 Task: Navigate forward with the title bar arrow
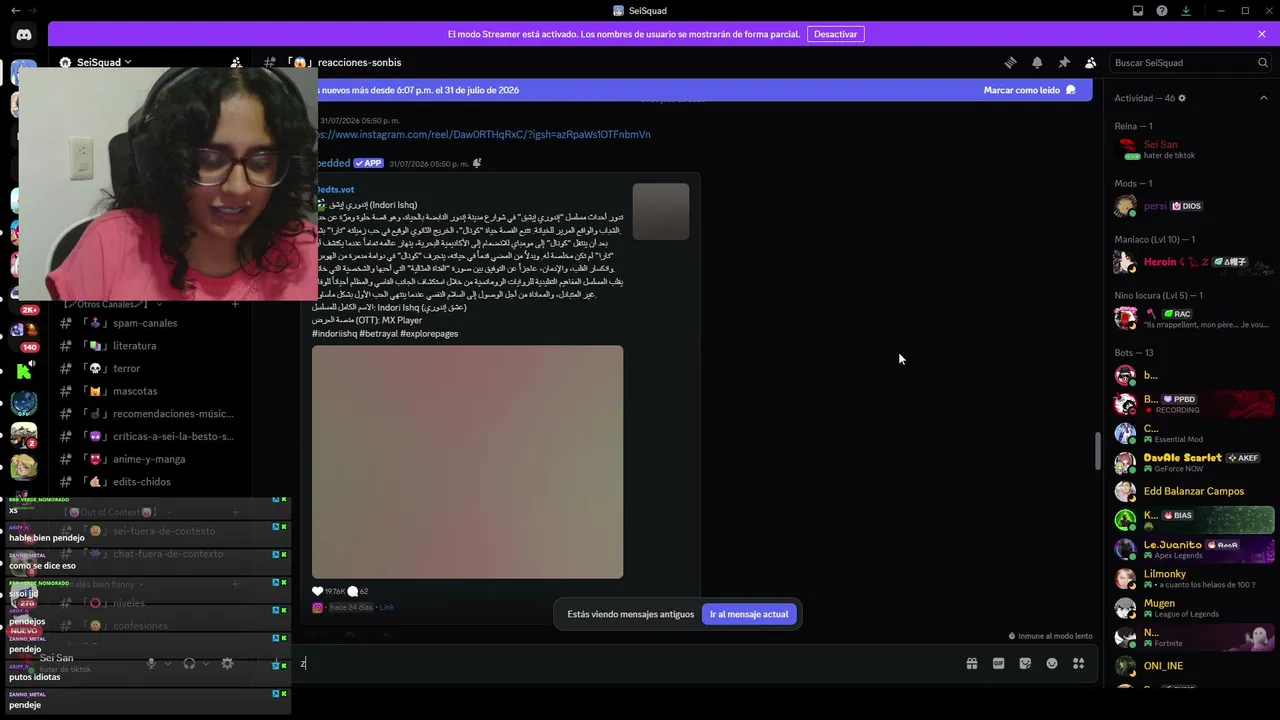[x=32, y=11]
